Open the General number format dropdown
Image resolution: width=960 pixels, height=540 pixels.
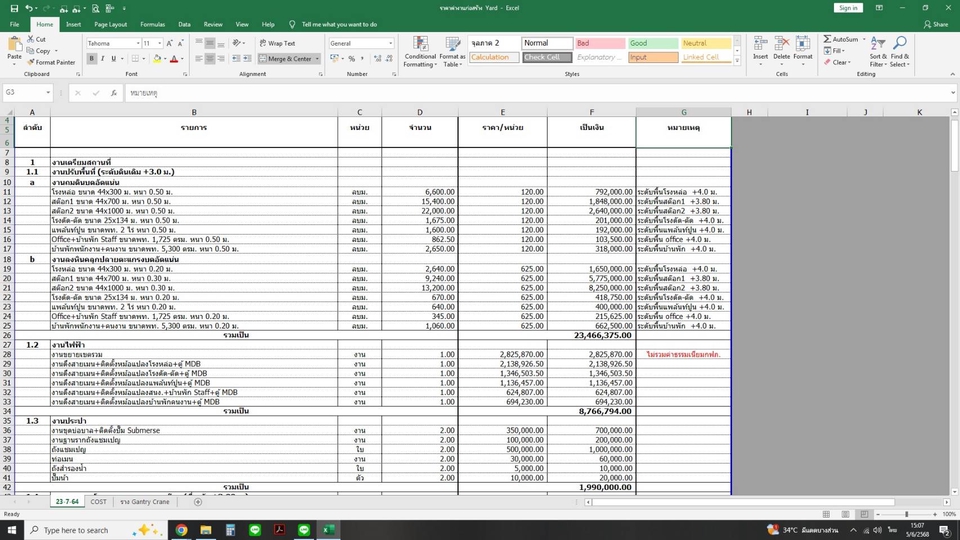point(391,43)
